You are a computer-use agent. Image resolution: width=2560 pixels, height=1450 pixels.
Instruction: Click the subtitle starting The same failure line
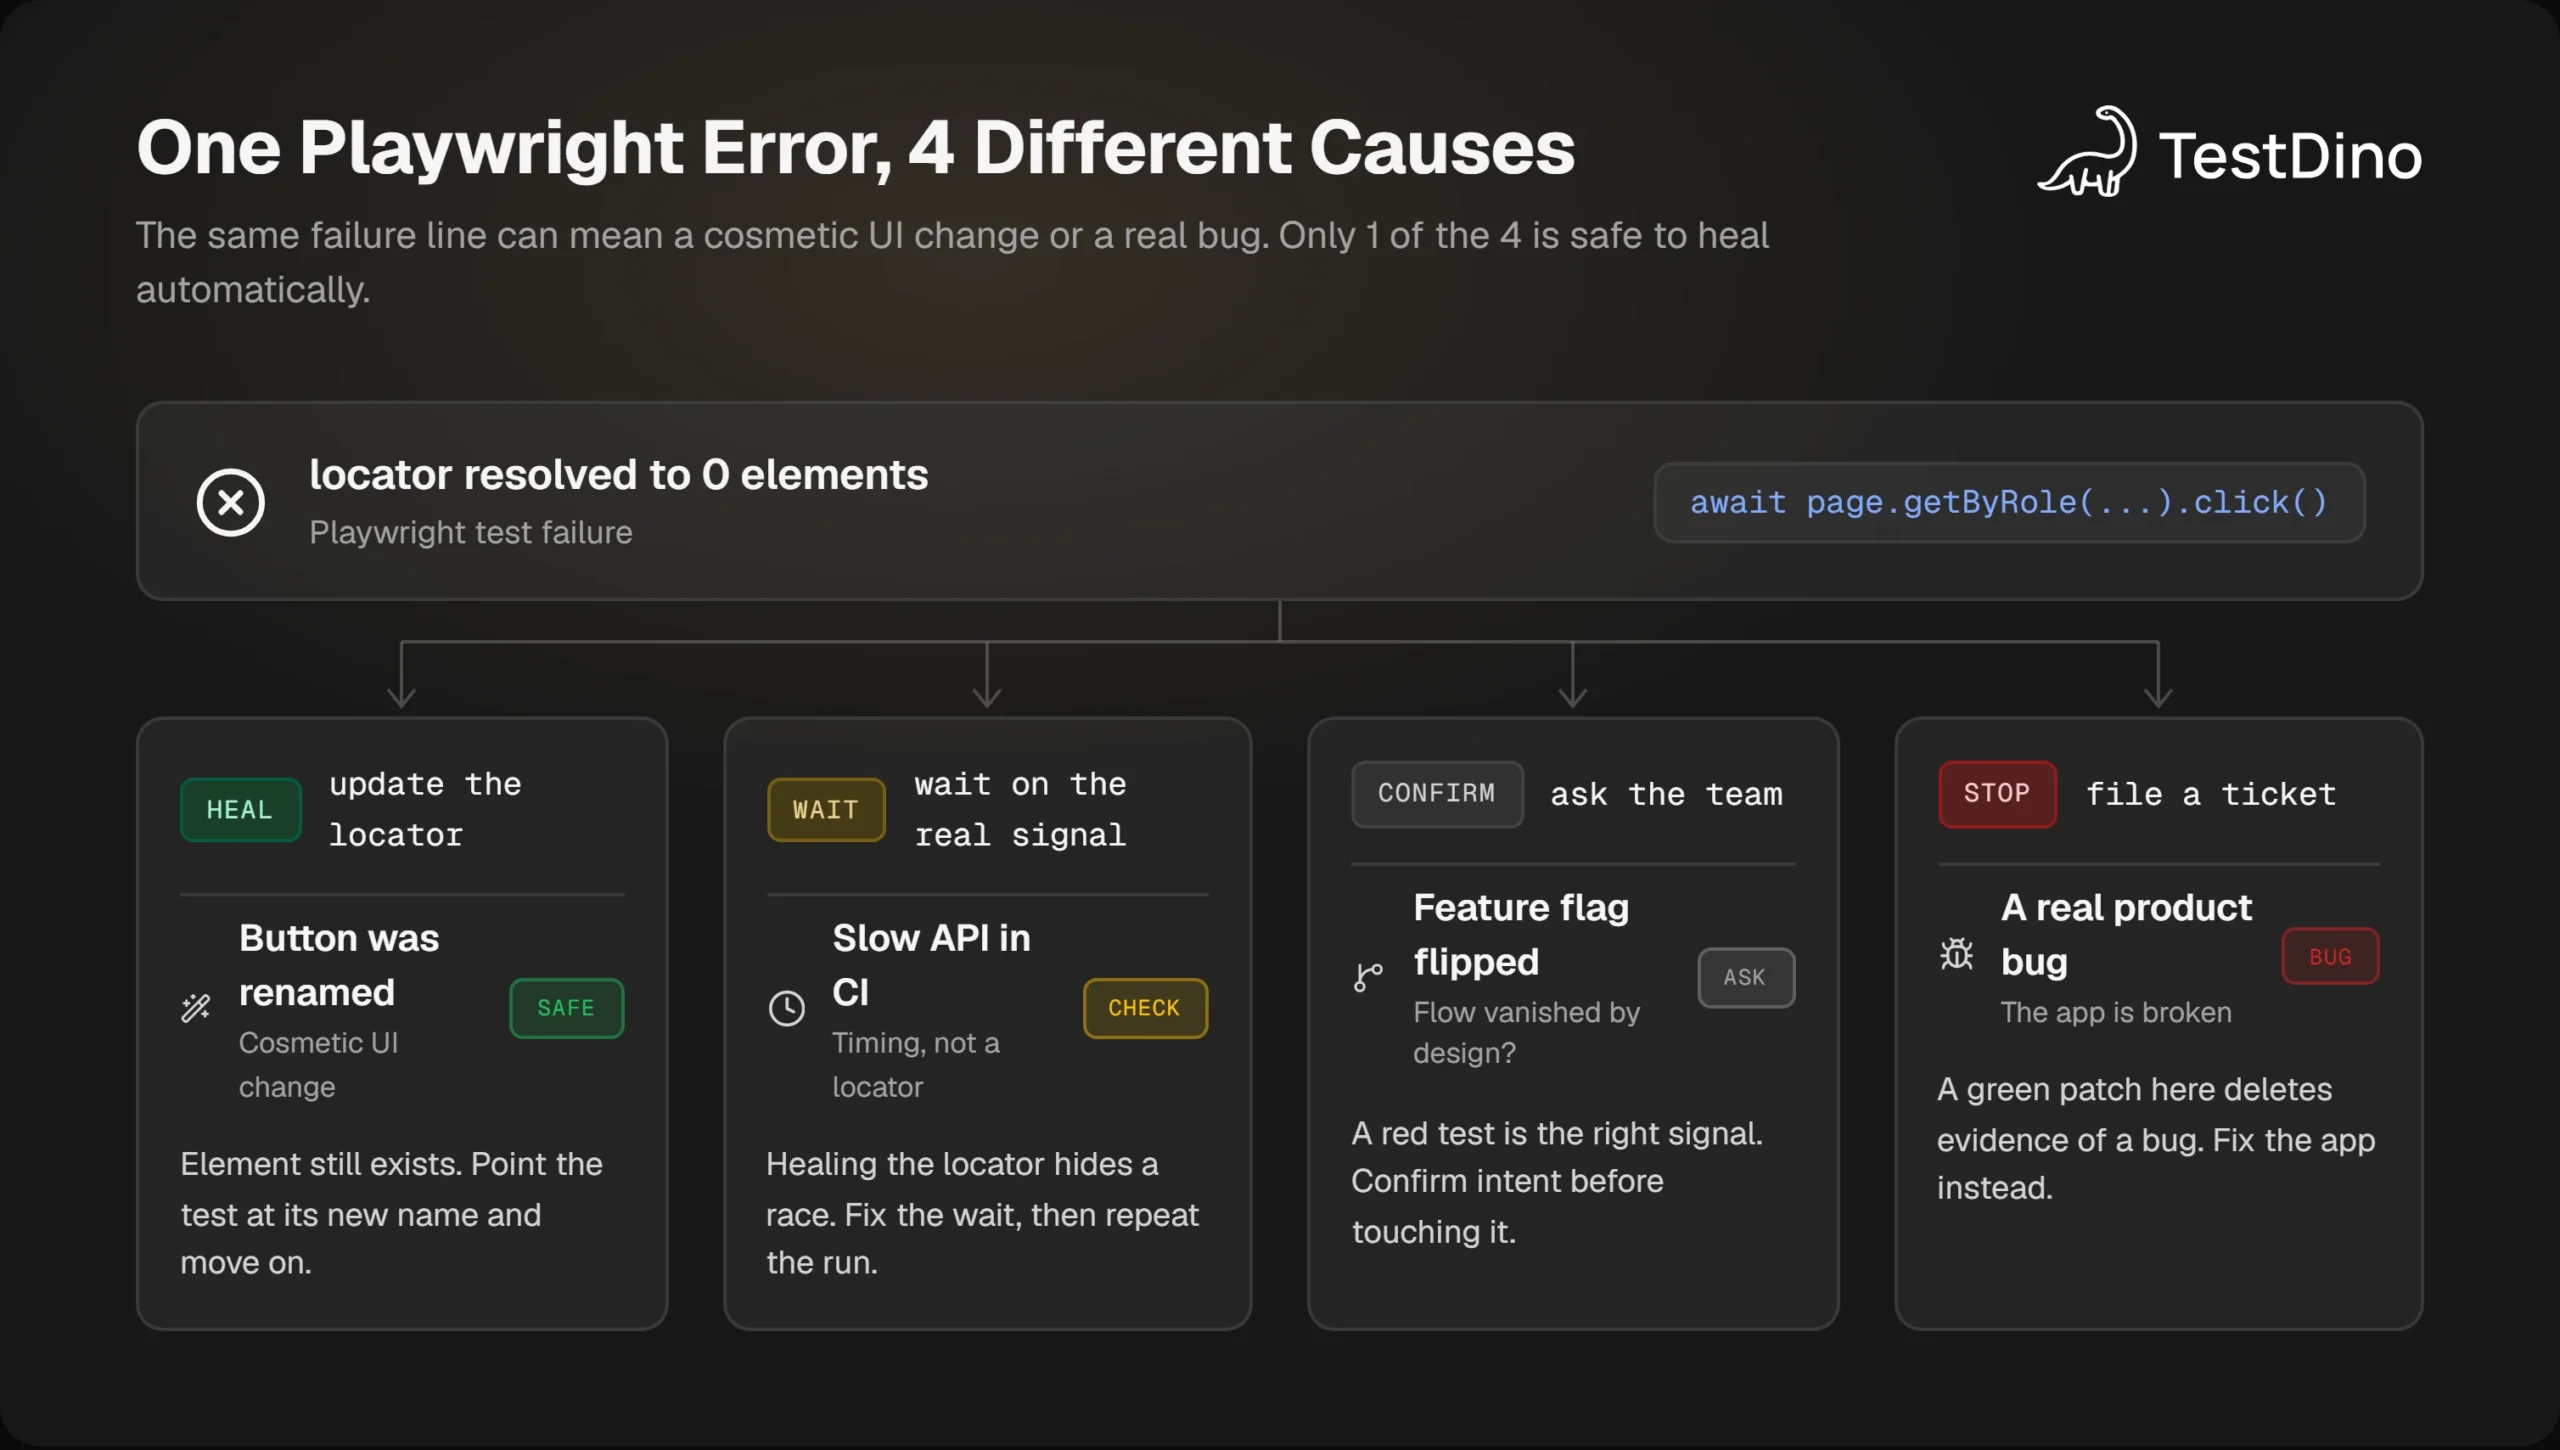pos(952,262)
